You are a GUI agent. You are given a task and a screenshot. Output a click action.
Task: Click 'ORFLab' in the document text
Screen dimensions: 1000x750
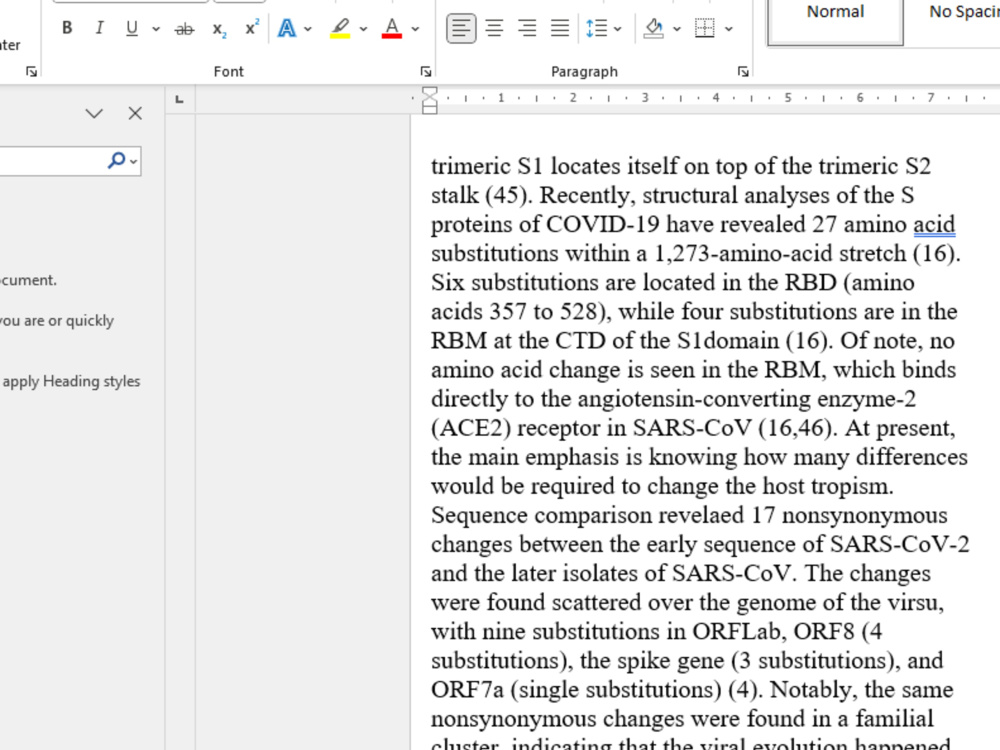coord(736,631)
